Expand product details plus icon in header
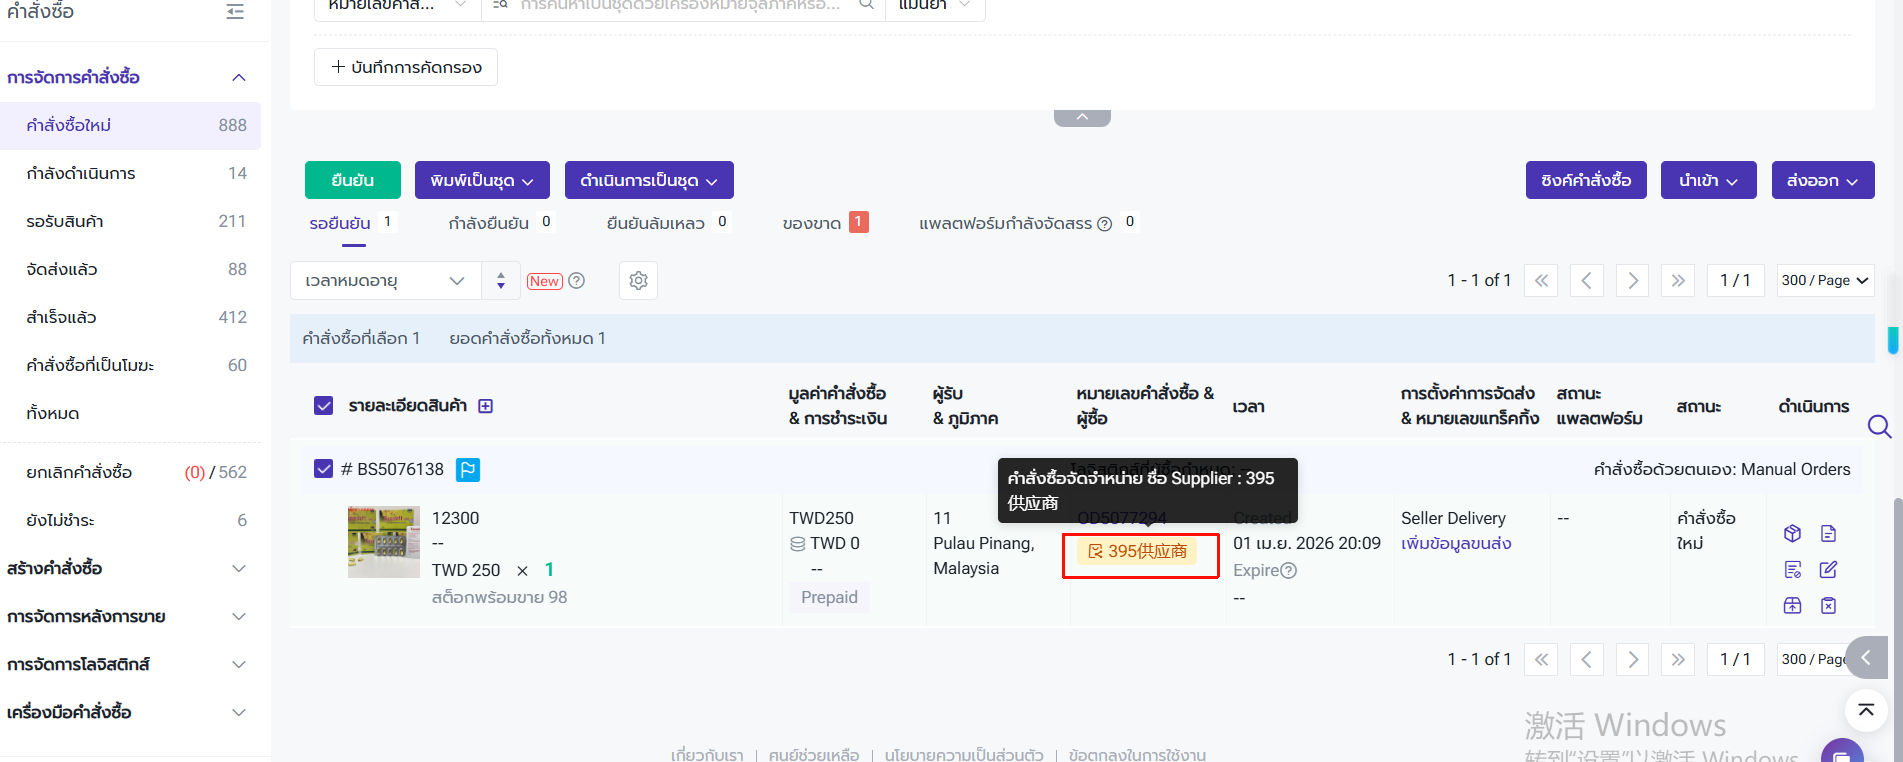1903x762 pixels. pos(486,406)
